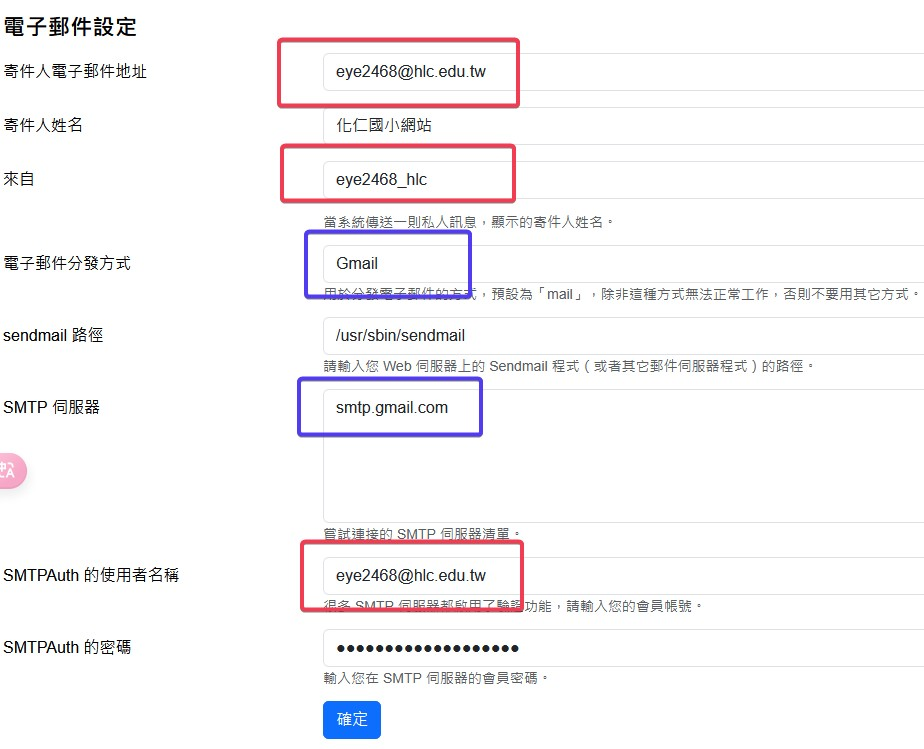Click the SMTPAuth 的使用者名稱 label
924x749 pixels.
point(91,576)
